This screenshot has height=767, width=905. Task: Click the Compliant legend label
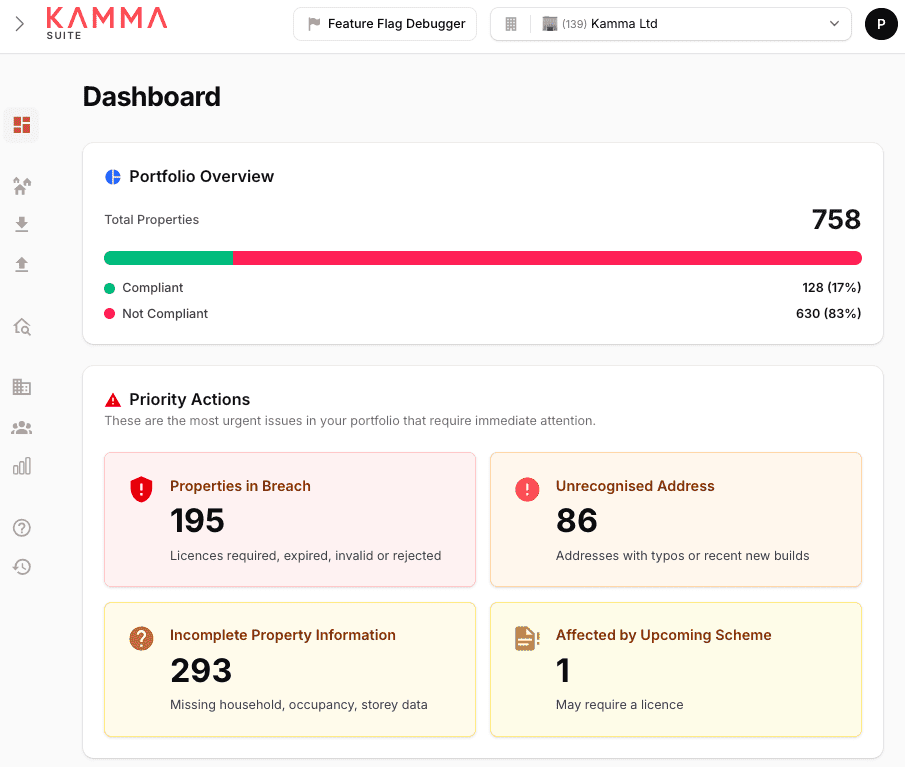click(152, 288)
